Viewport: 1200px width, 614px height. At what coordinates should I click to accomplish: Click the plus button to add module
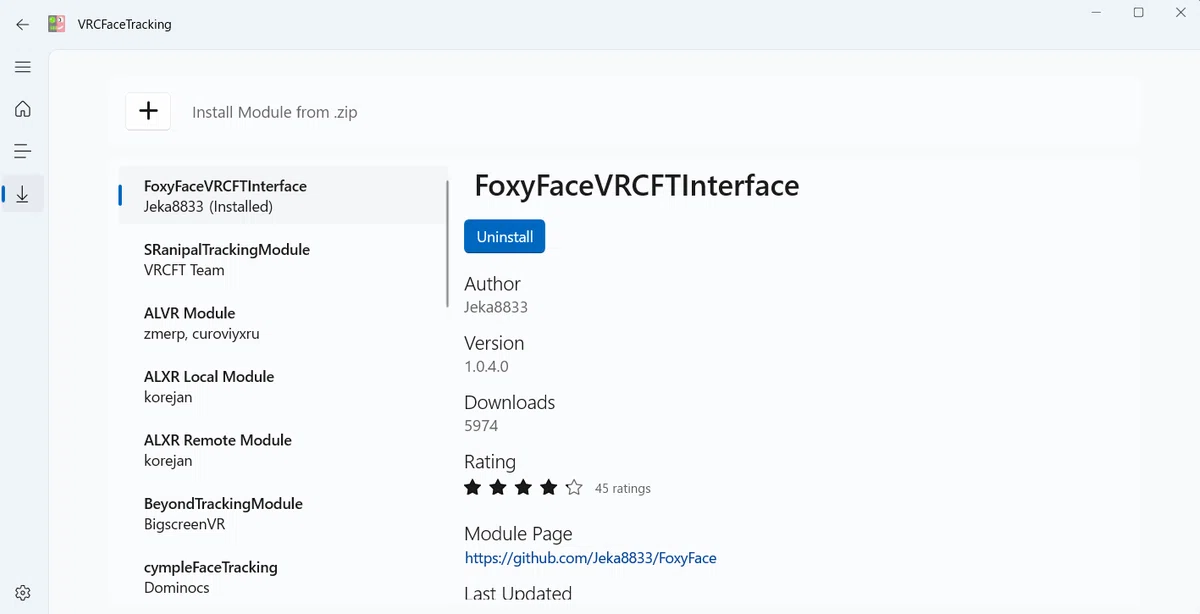click(148, 111)
